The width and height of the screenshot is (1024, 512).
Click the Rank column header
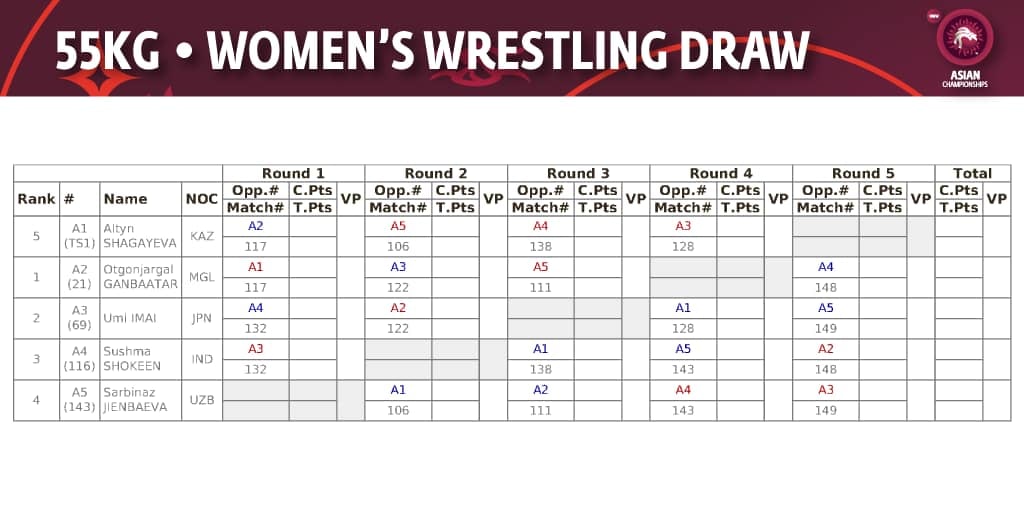(36, 199)
